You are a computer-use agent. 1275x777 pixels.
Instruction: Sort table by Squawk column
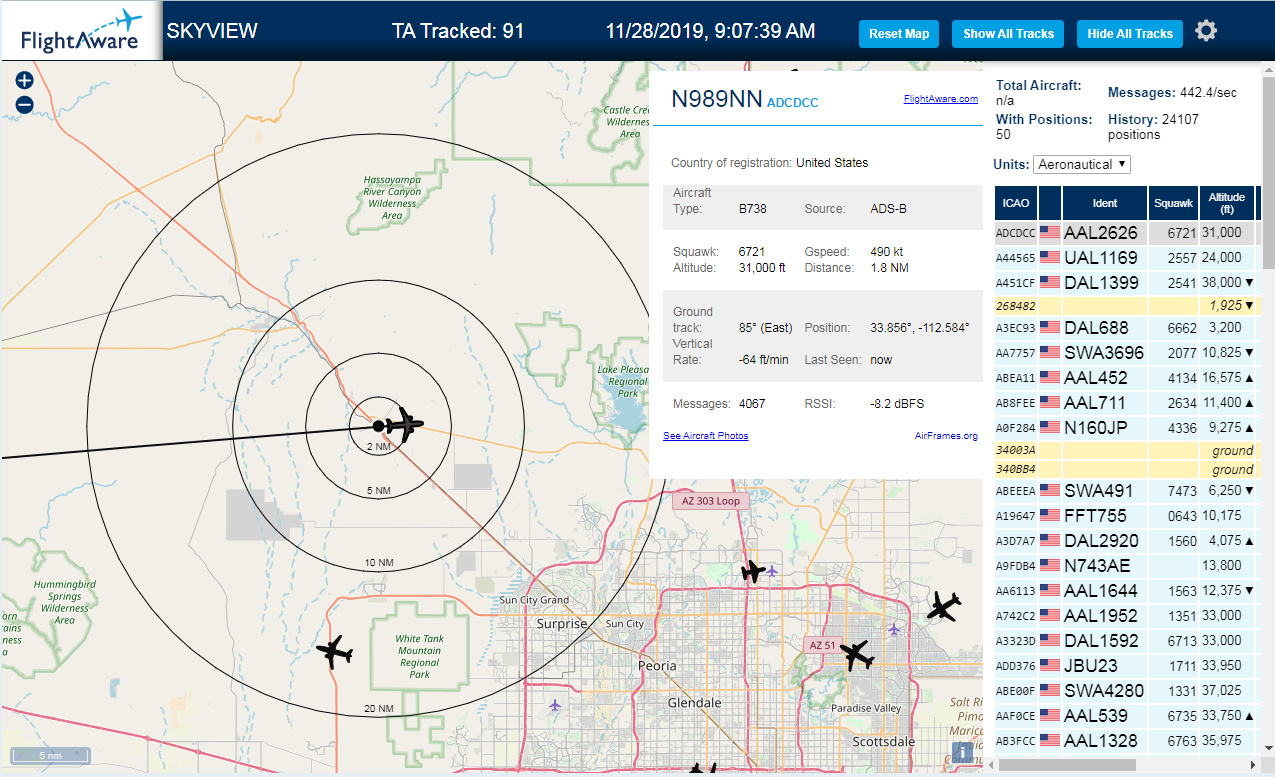click(1173, 203)
